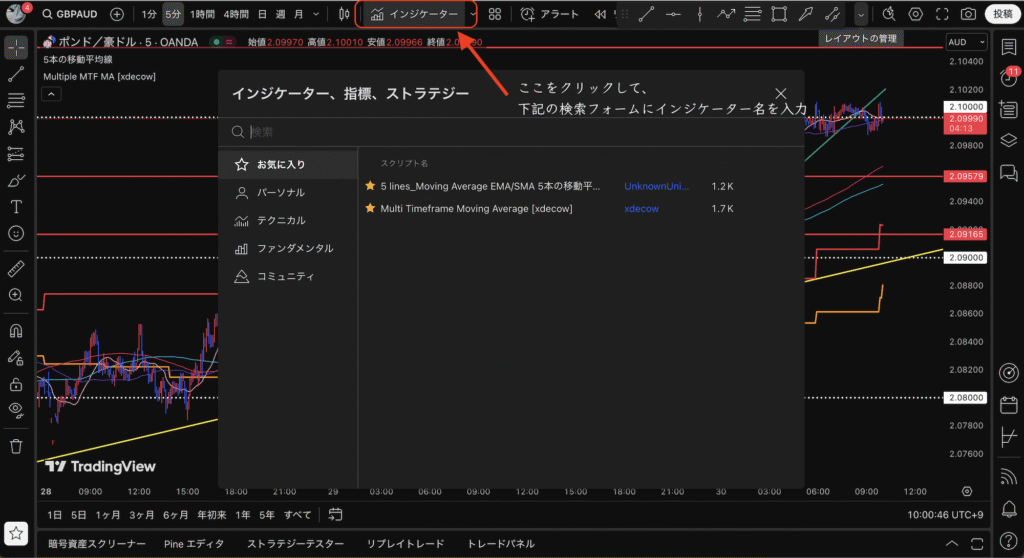Add a symbol with the plus icon

coord(117,14)
